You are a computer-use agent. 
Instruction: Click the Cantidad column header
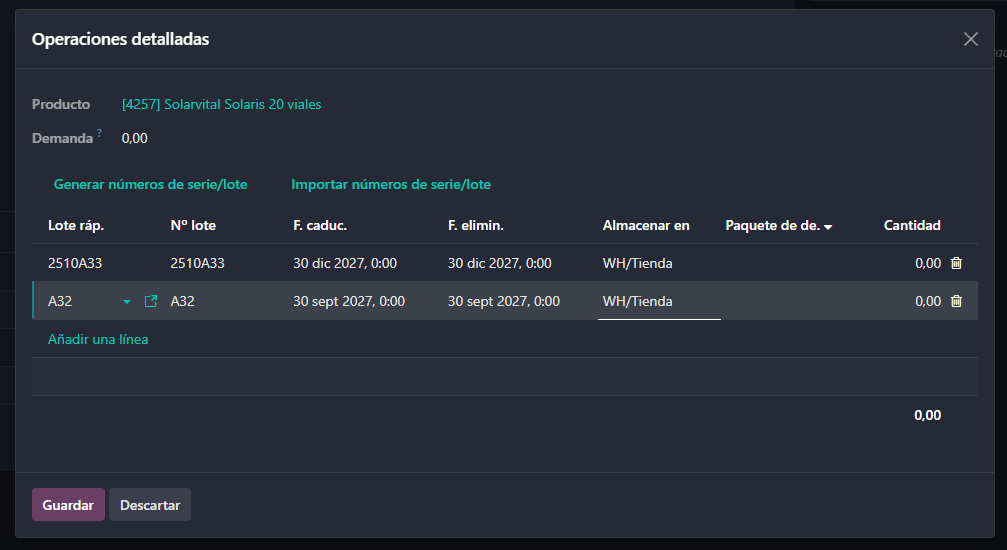912,225
